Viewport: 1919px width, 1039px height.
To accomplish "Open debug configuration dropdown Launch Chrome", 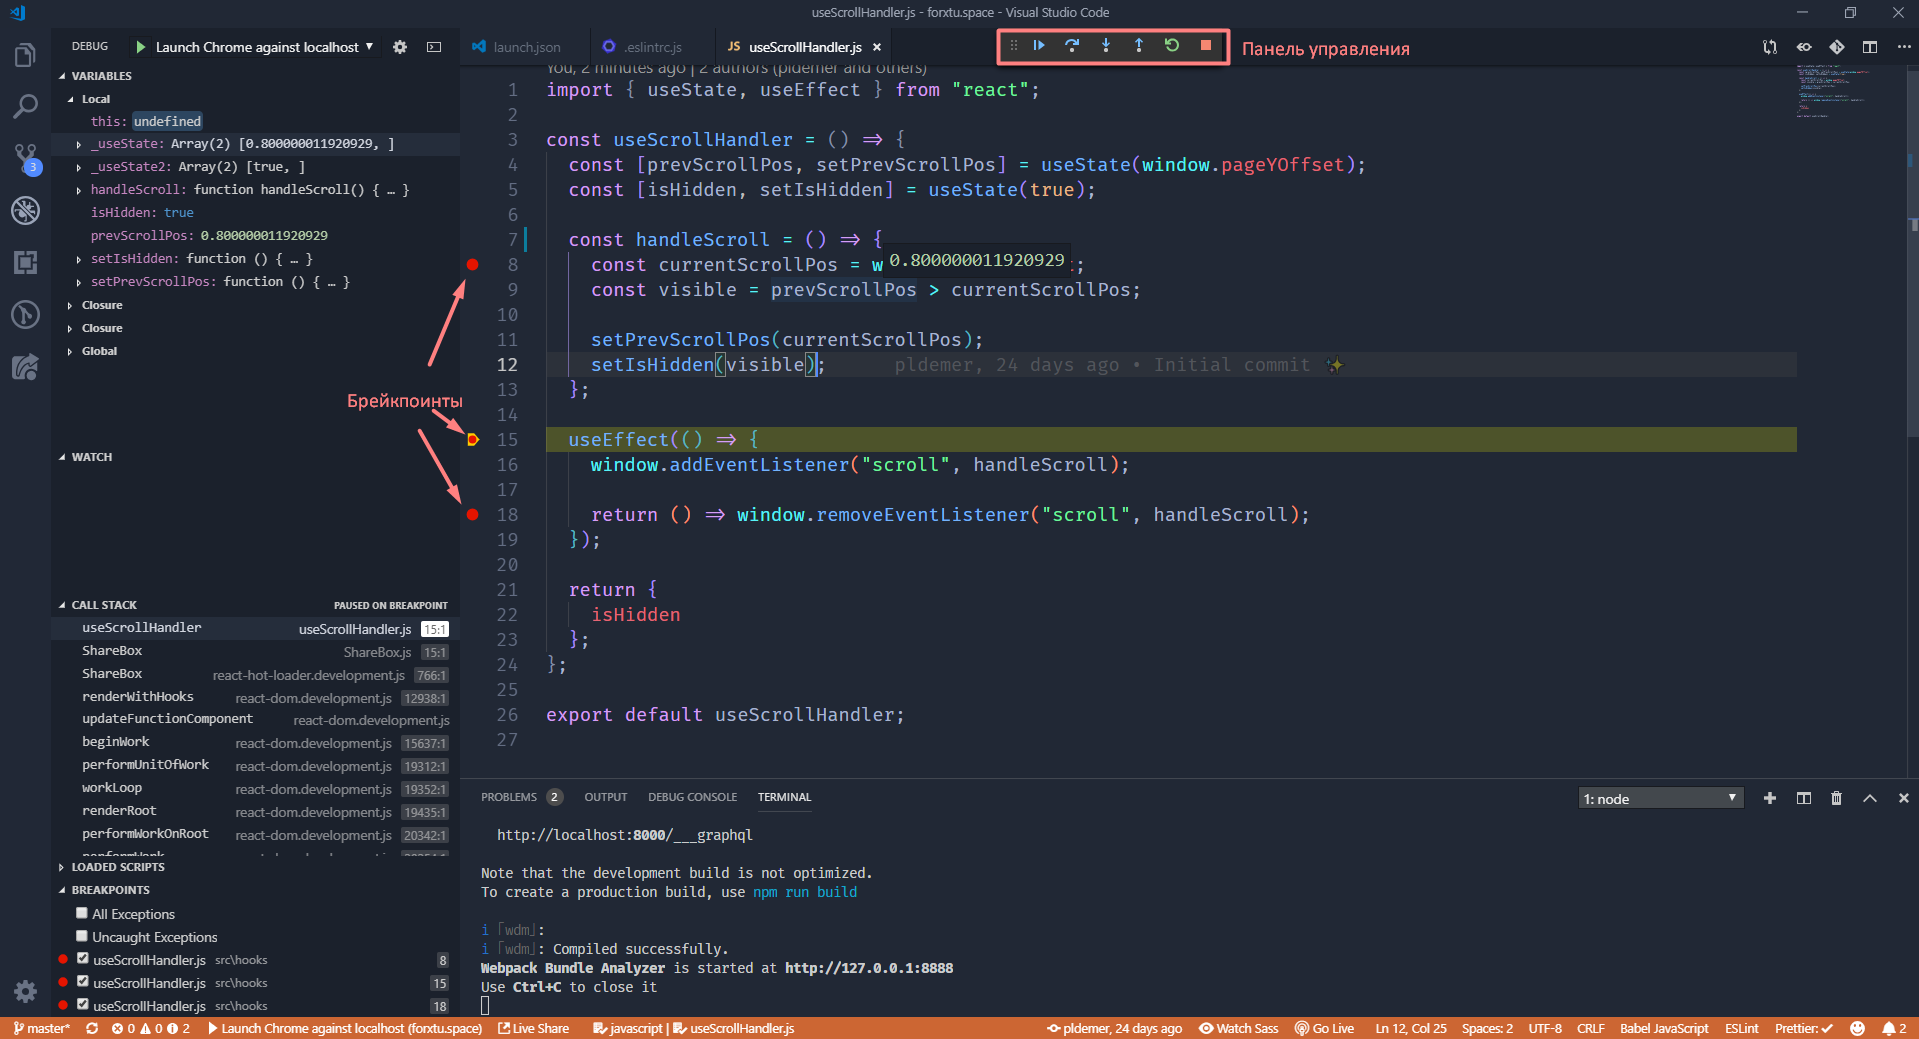I will point(264,47).
